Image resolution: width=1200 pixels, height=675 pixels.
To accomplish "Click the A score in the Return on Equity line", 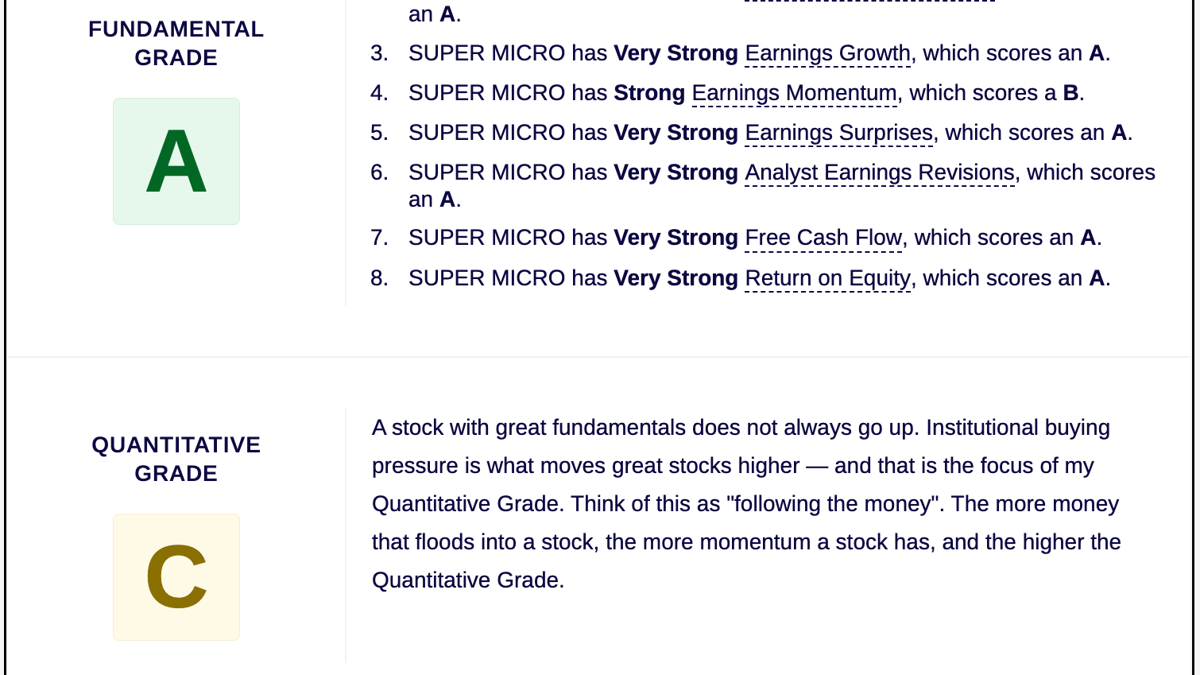I will coord(1098,278).
